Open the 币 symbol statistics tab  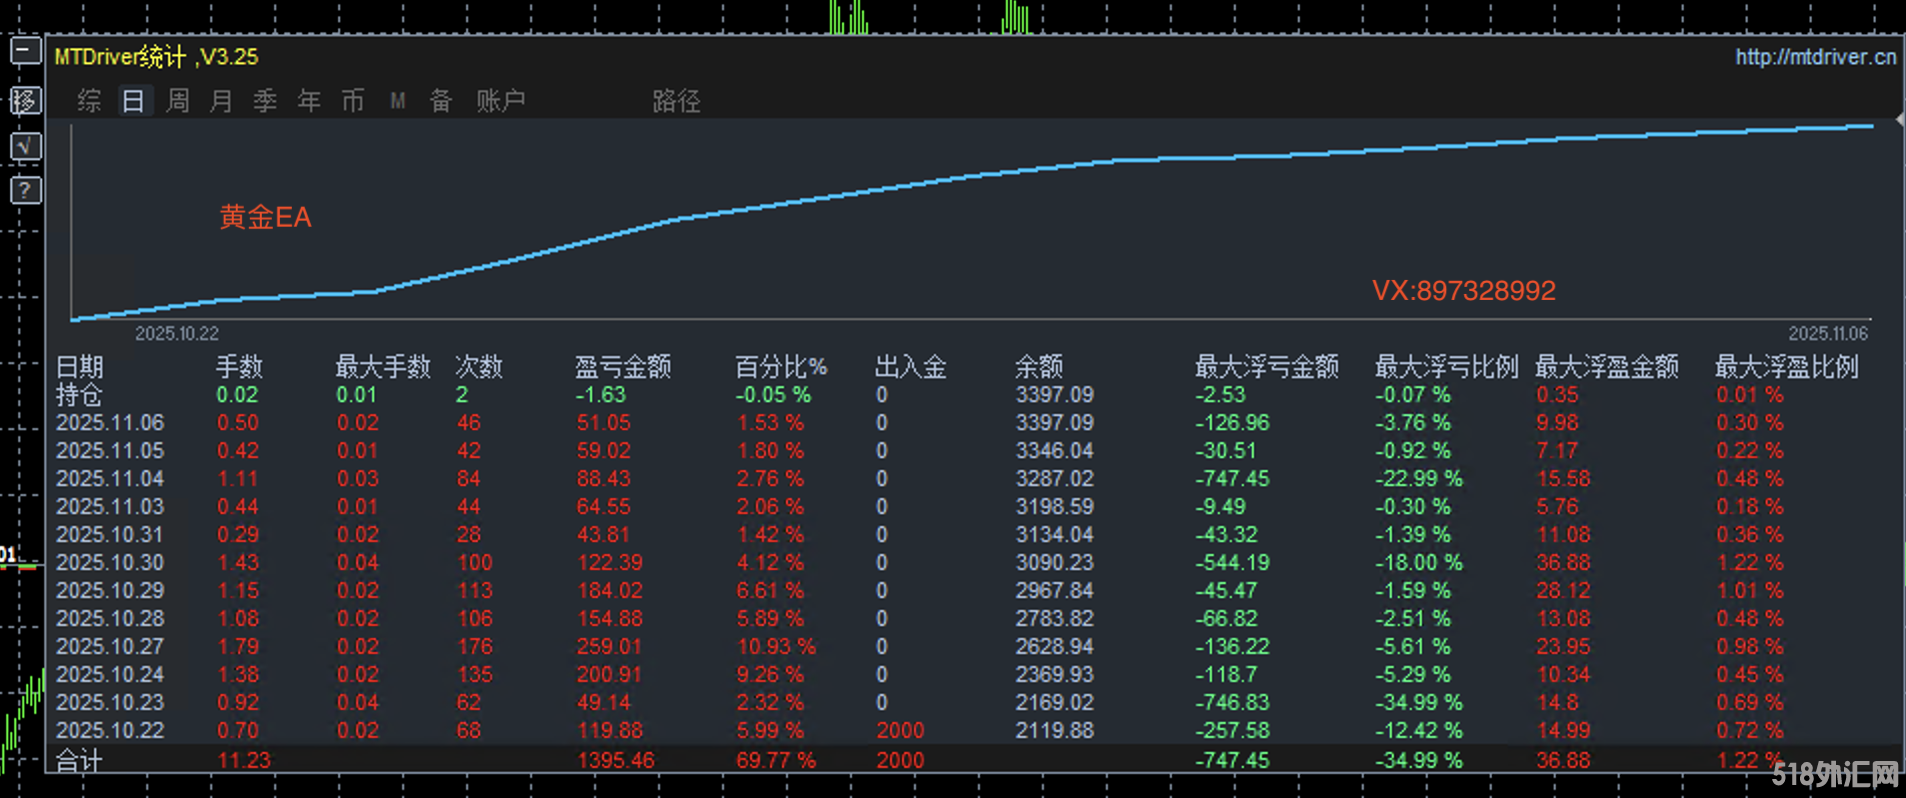pyautogui.click(x=353, y=101)
